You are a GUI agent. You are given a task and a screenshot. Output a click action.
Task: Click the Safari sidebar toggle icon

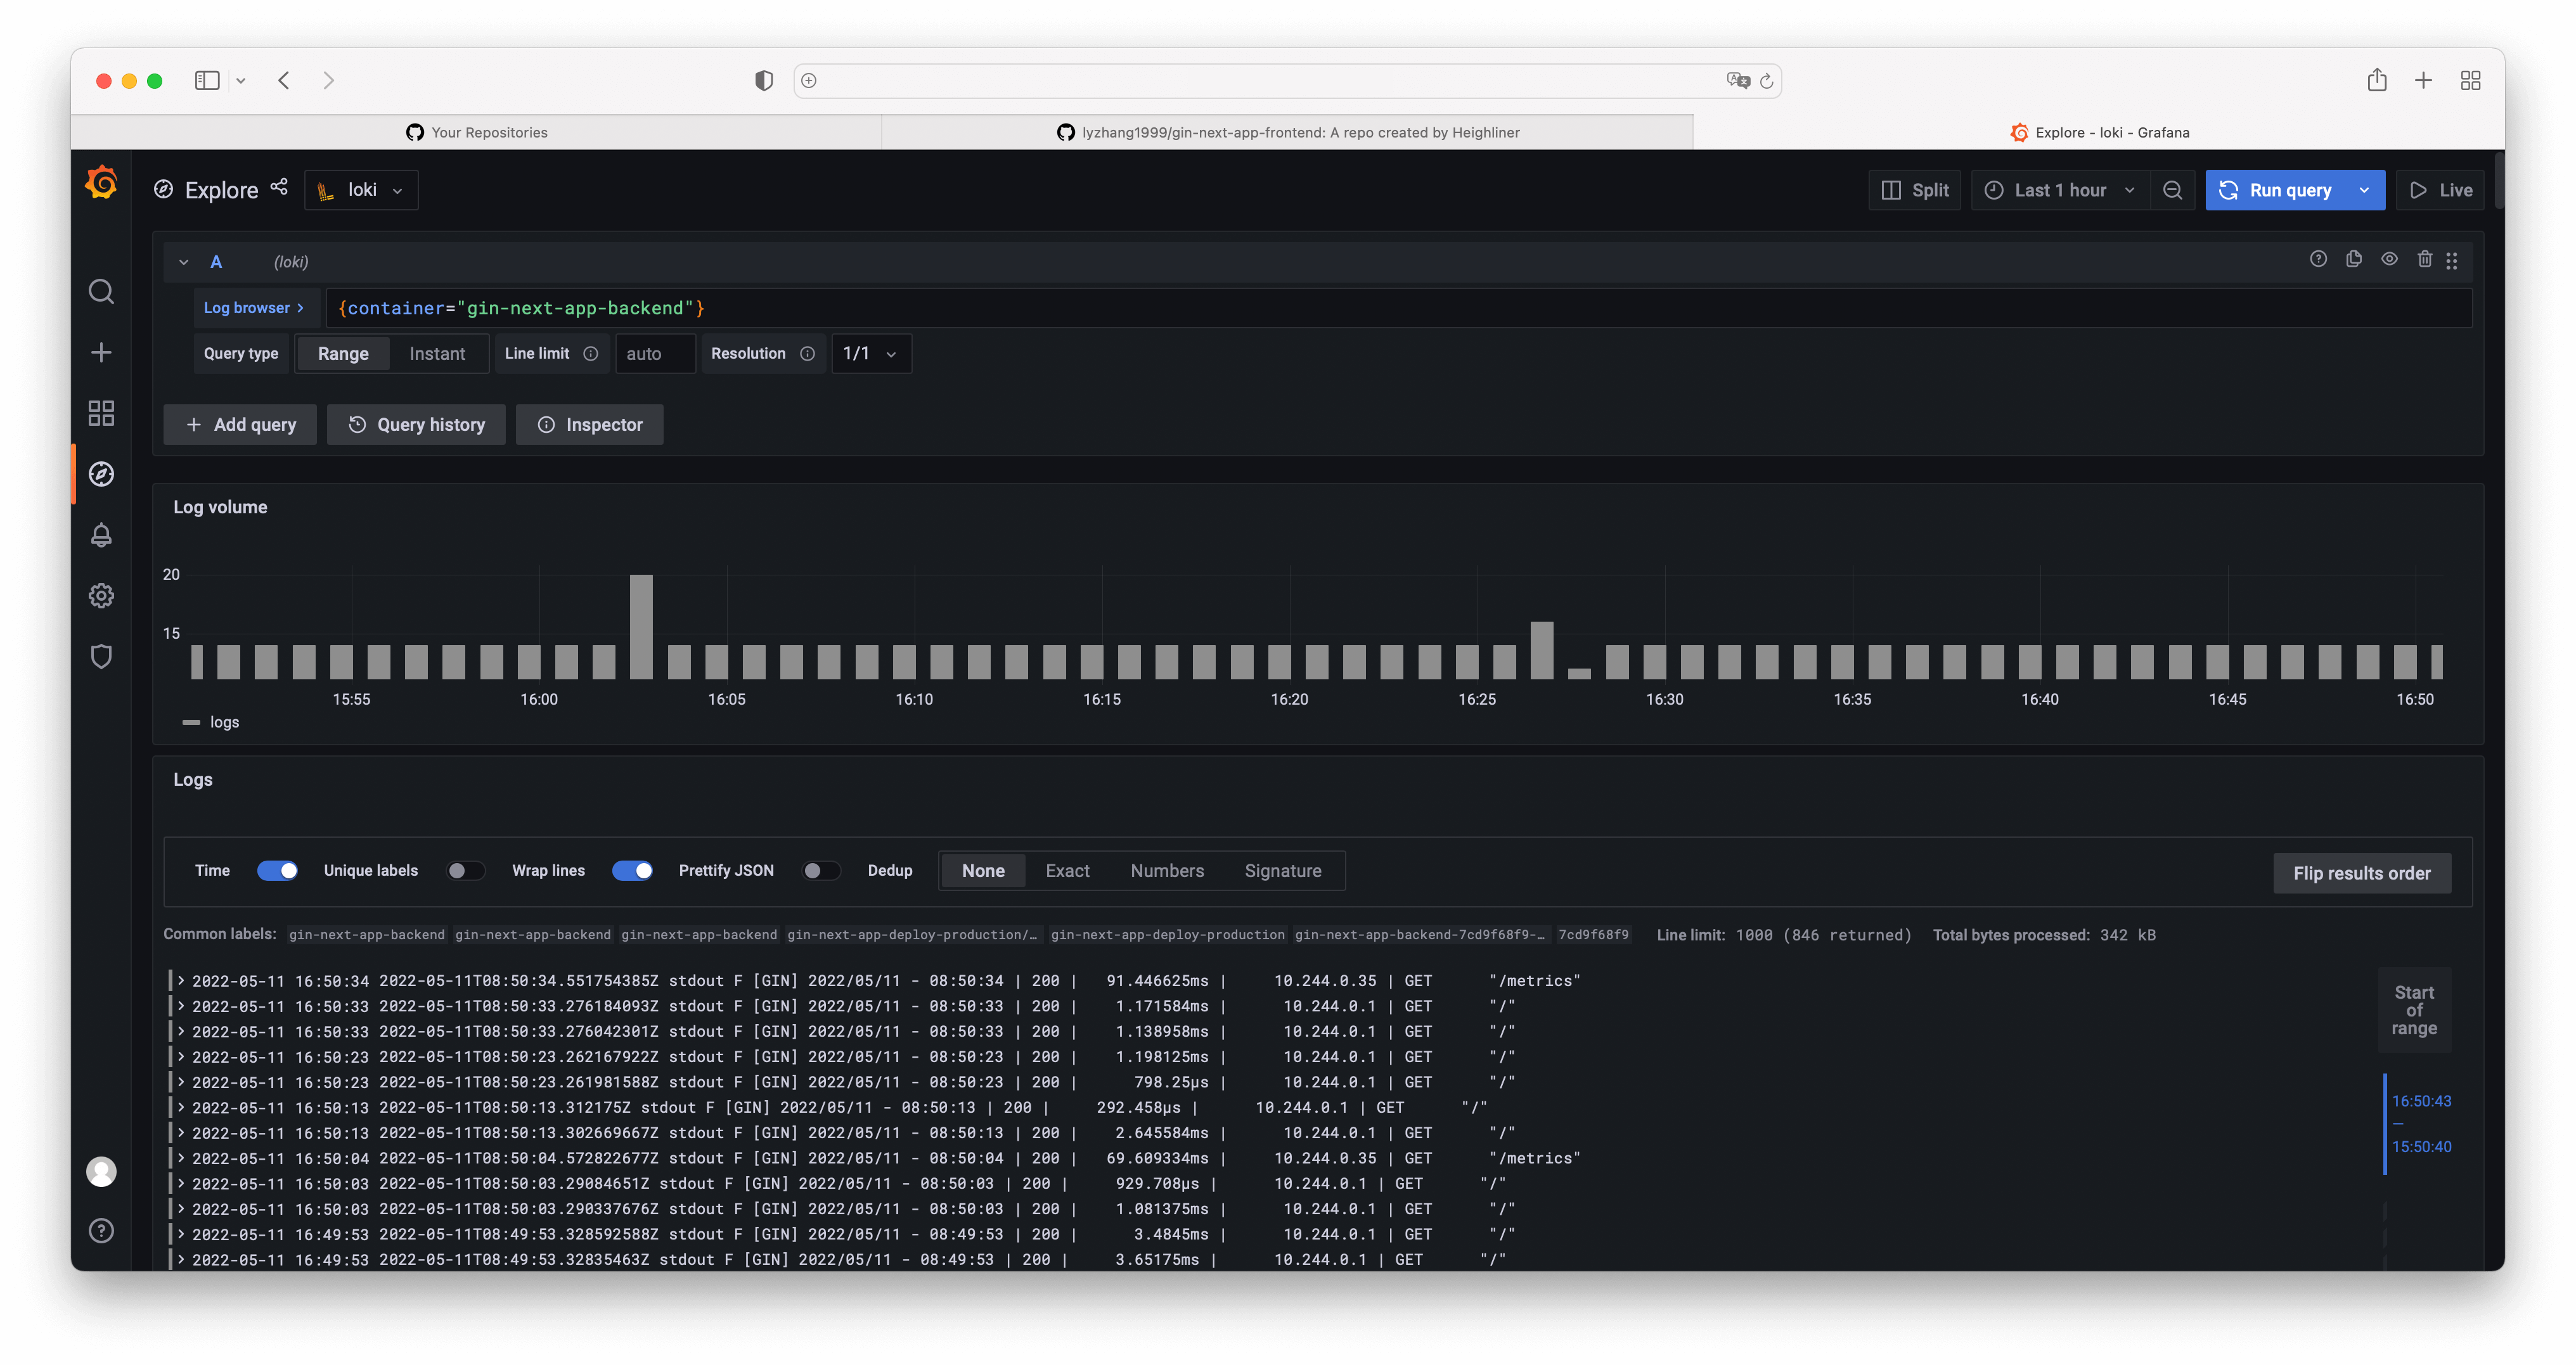tap(207, 80)
